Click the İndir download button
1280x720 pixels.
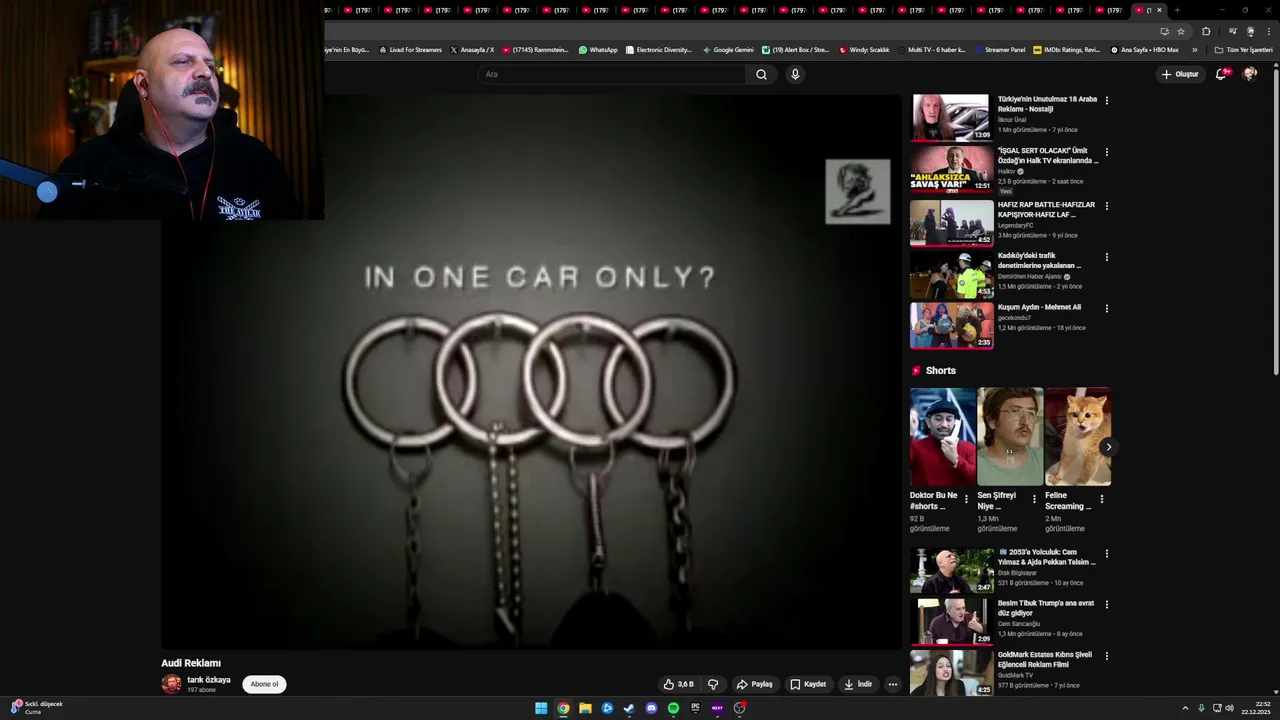858,684
